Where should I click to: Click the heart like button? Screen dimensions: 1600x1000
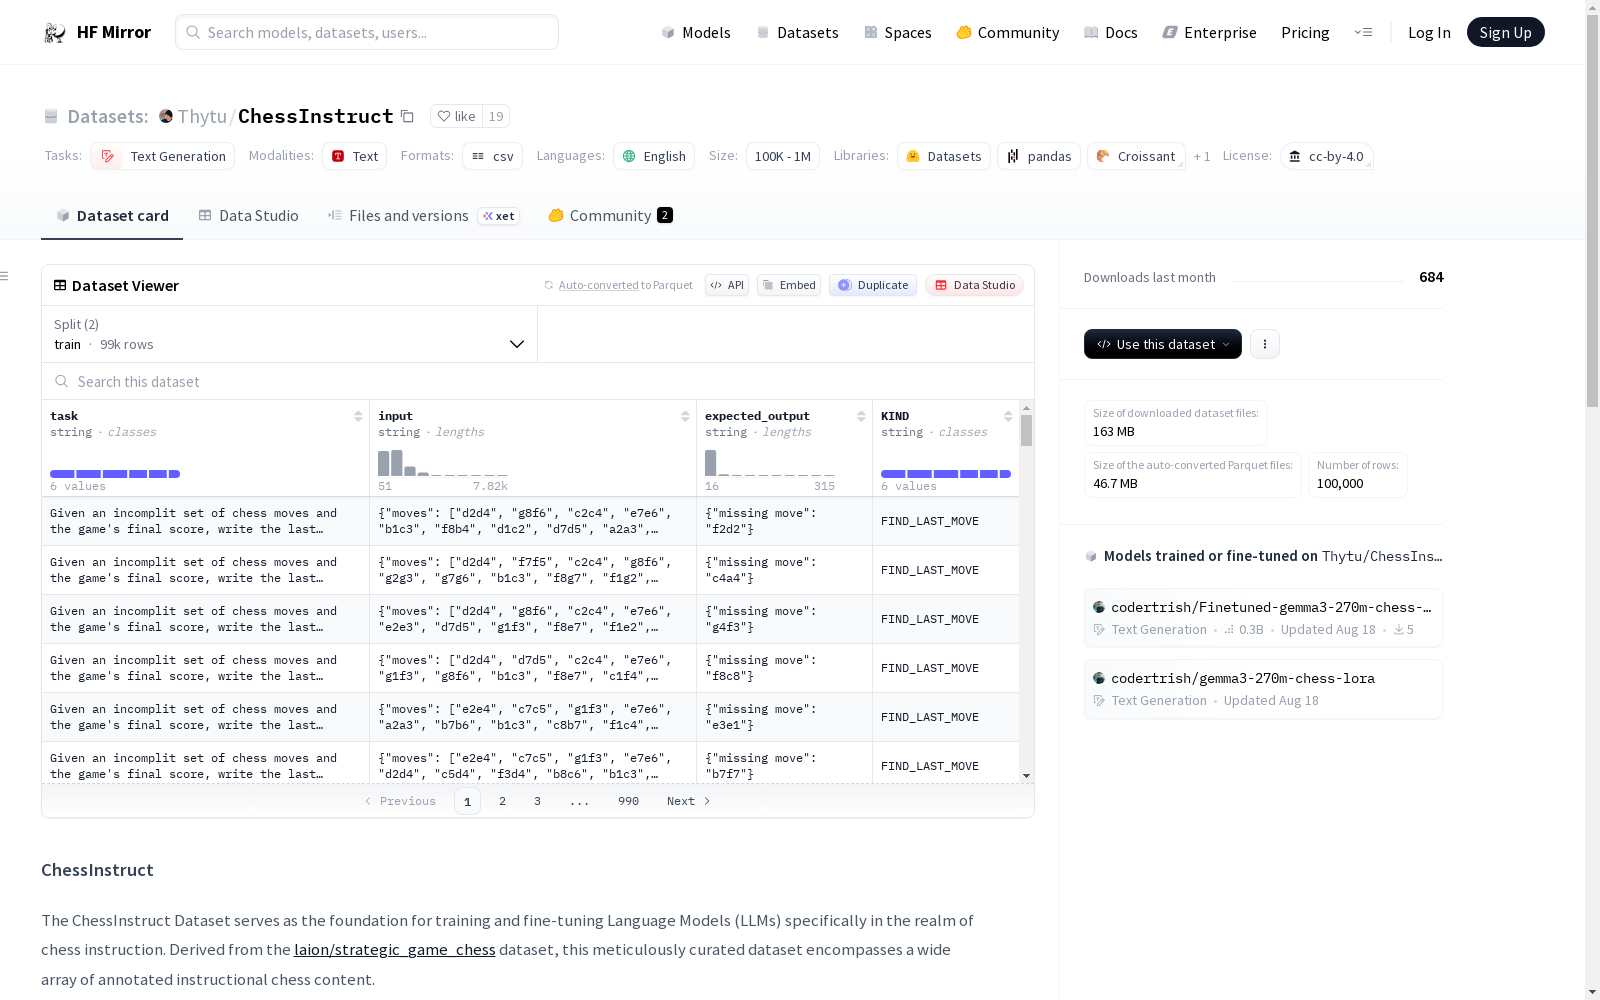pyautogui.click(x=456, y=116)
